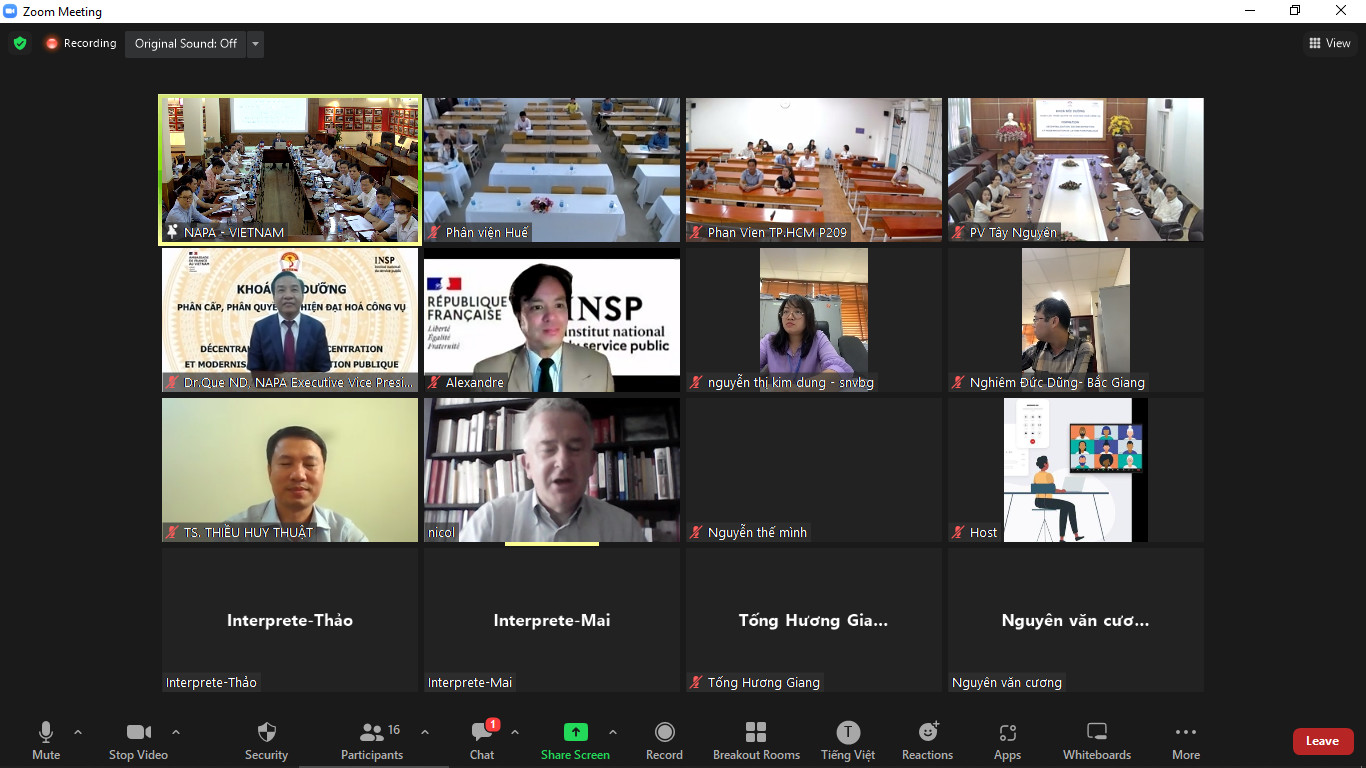The height and width of the screenshot is (768, 1366).
Task: Select nguyễn thị kim dung - snvbg tile
Action: [814, 320]
